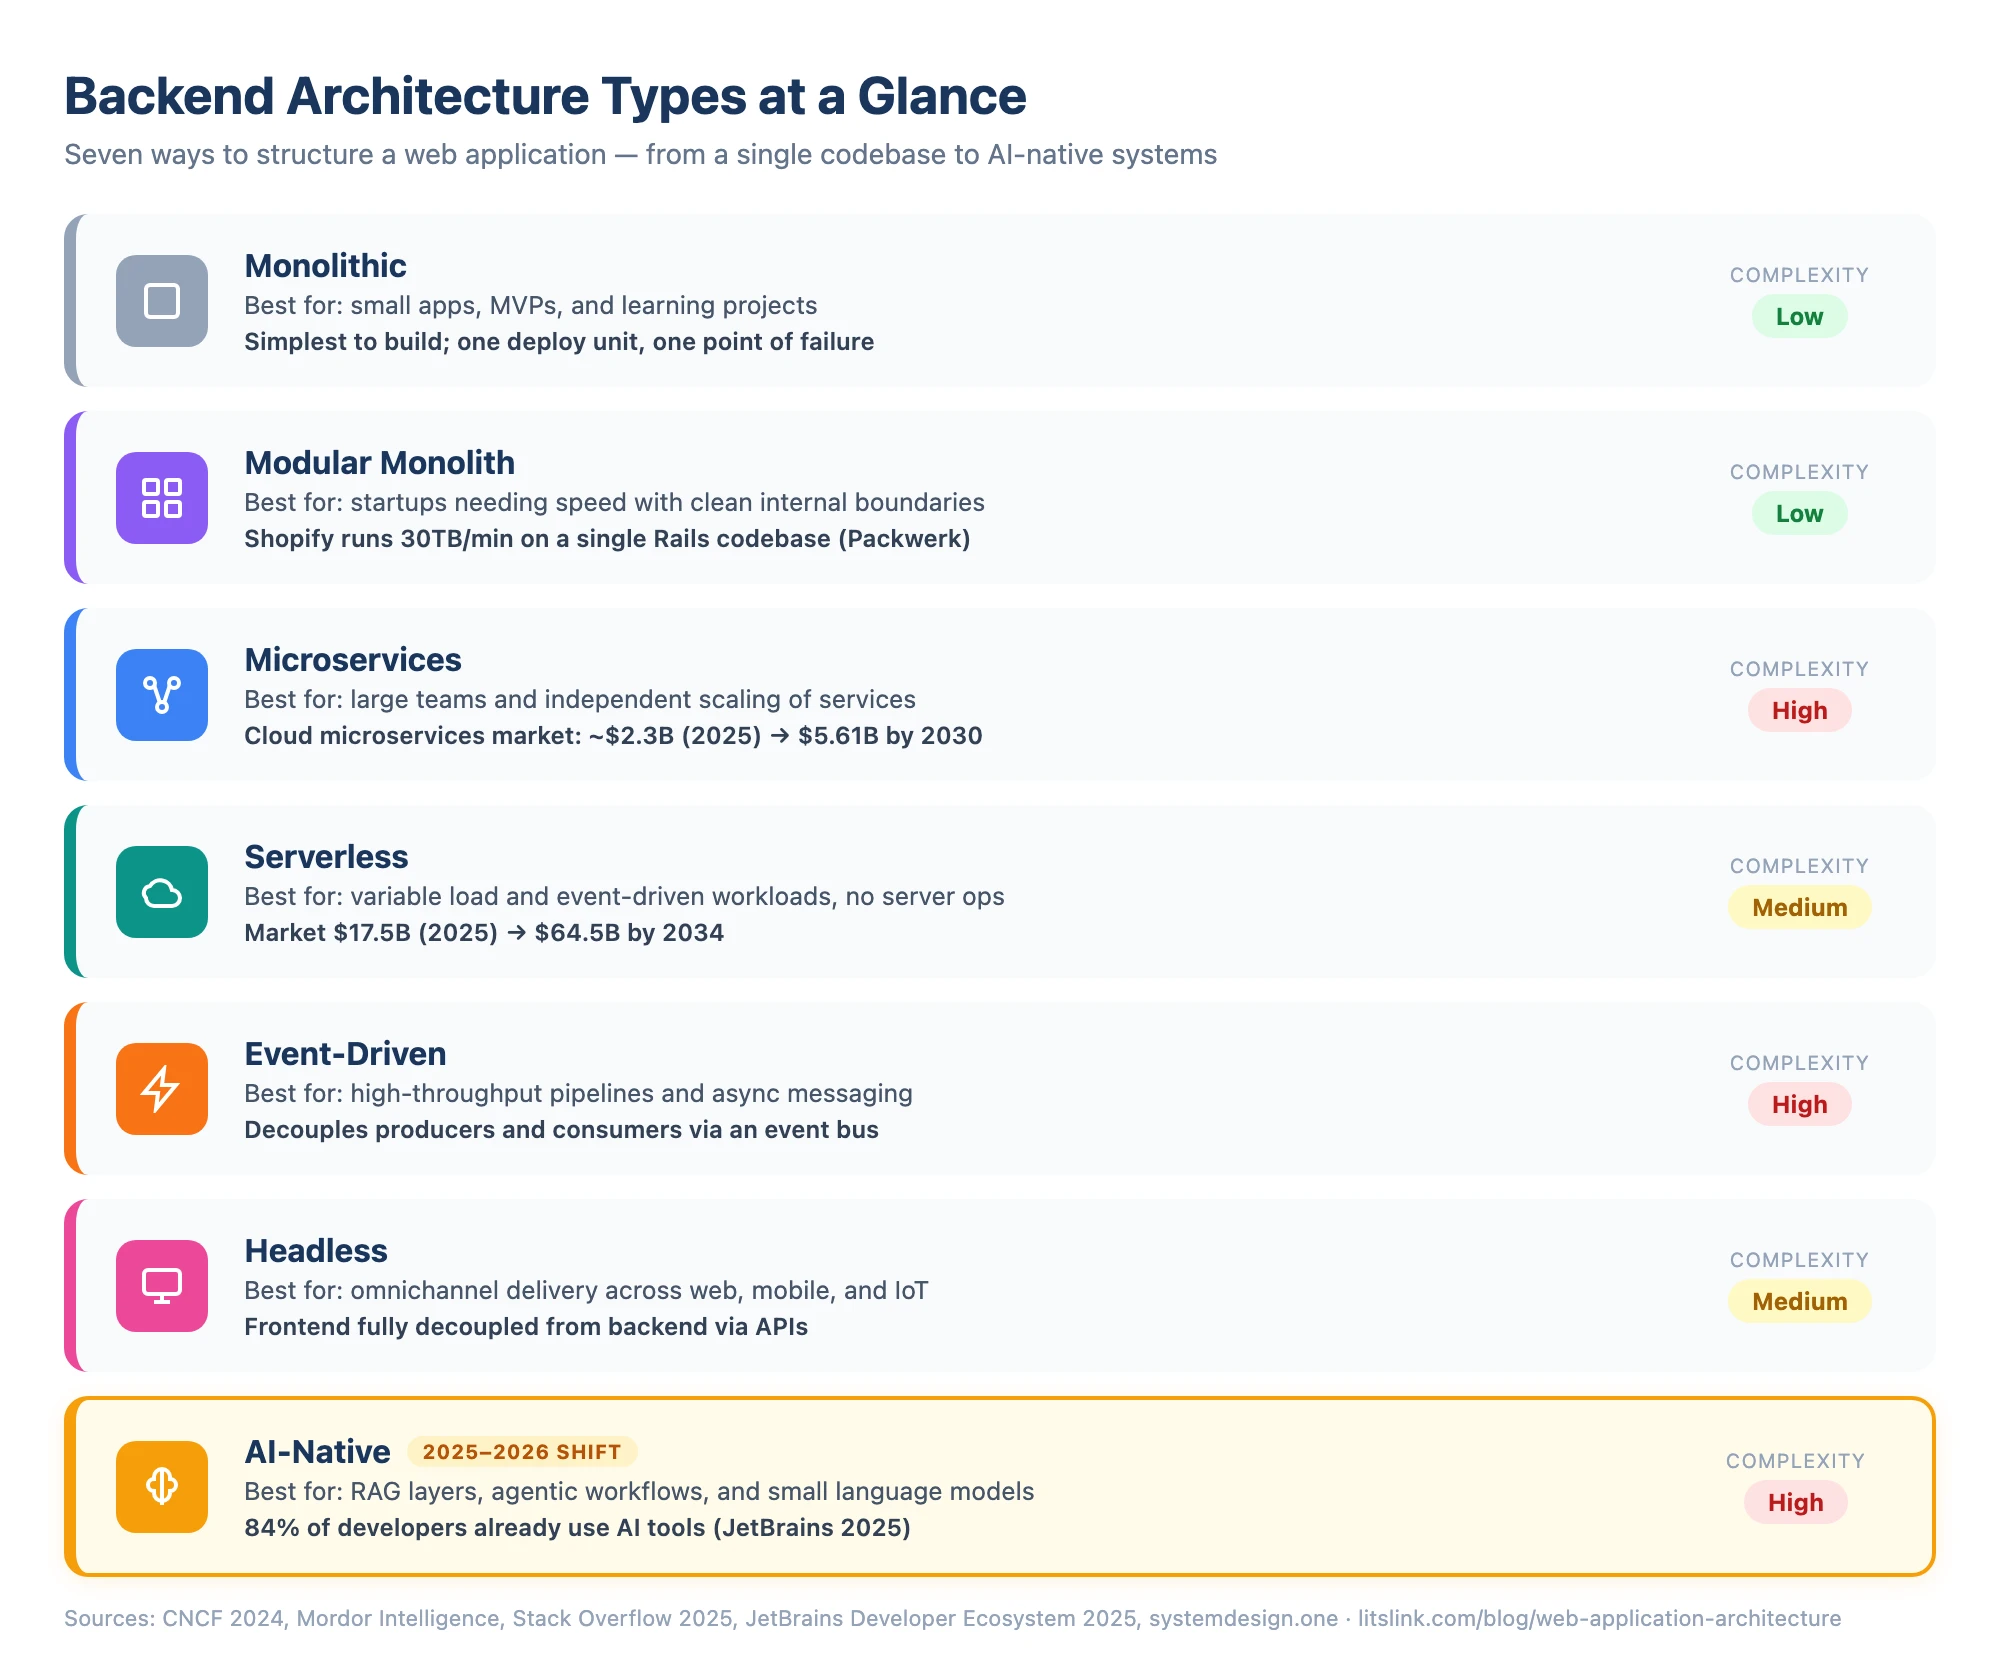
Task: Click Mordor Intelligence in the sources line
Action: (x=398, y=1619)
